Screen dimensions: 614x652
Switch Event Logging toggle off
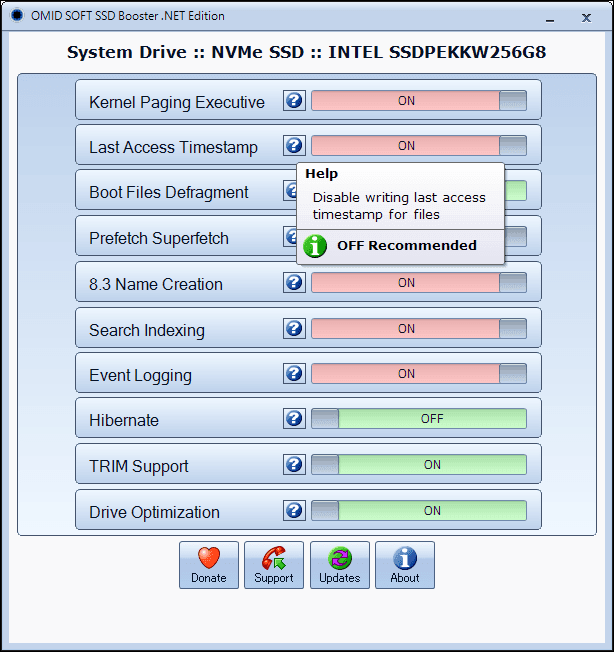tap(419, 373)
